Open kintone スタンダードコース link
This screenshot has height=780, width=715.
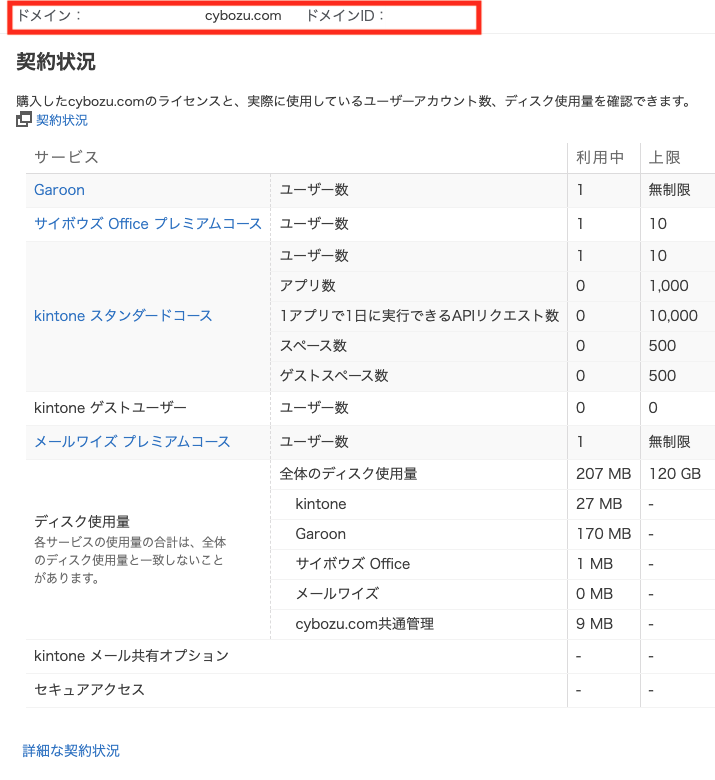click(123, 316)
